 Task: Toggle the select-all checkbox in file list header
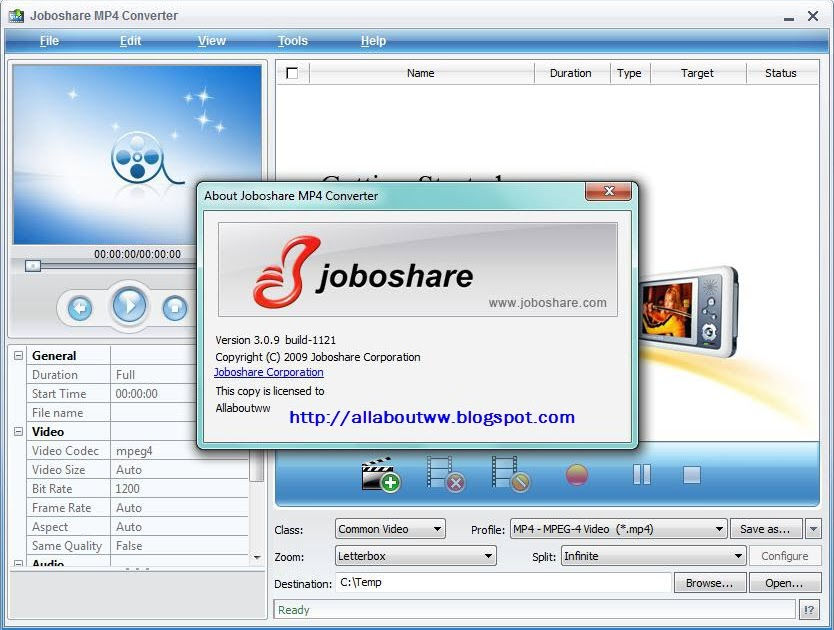point(292,73)
